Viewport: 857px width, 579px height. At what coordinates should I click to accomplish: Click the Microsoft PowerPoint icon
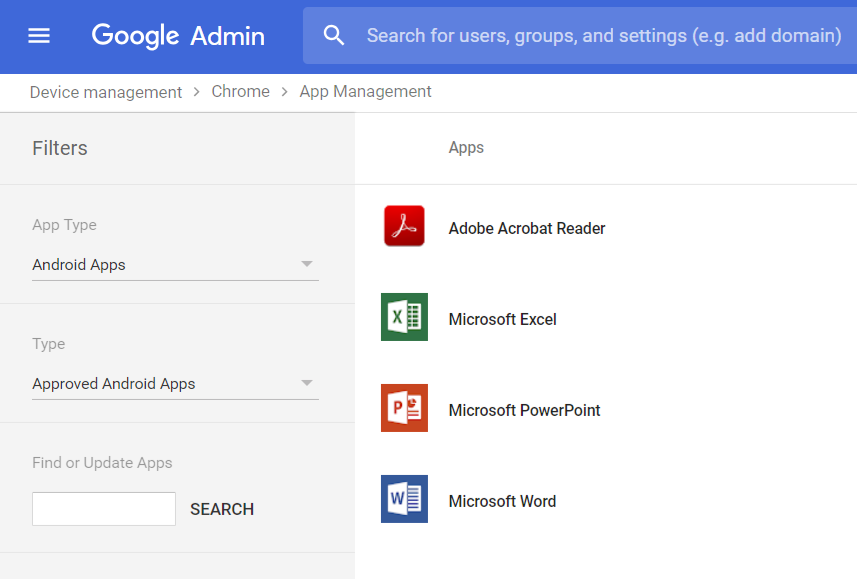tap(404, 408)
